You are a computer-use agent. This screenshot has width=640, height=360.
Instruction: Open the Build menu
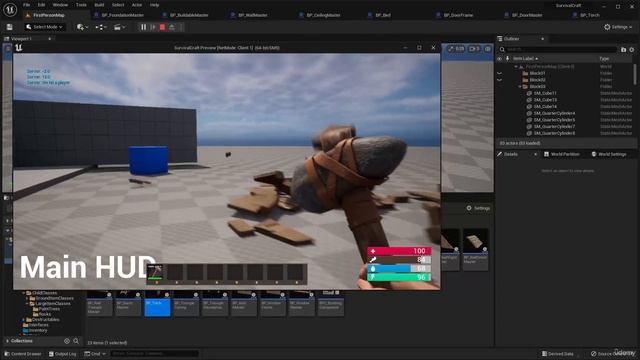99,5
